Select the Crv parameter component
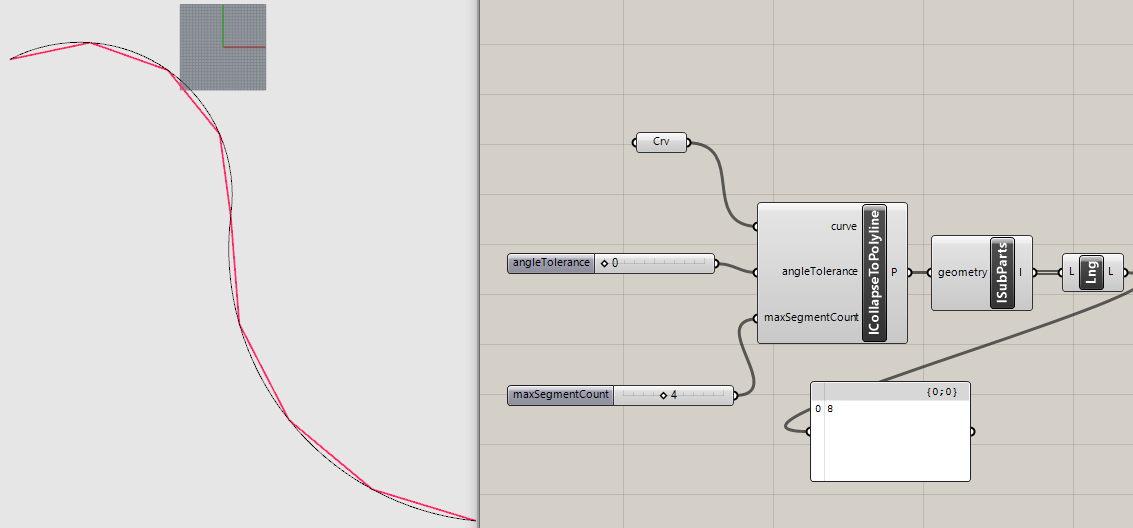1133x528 pixels. (661, 142)
